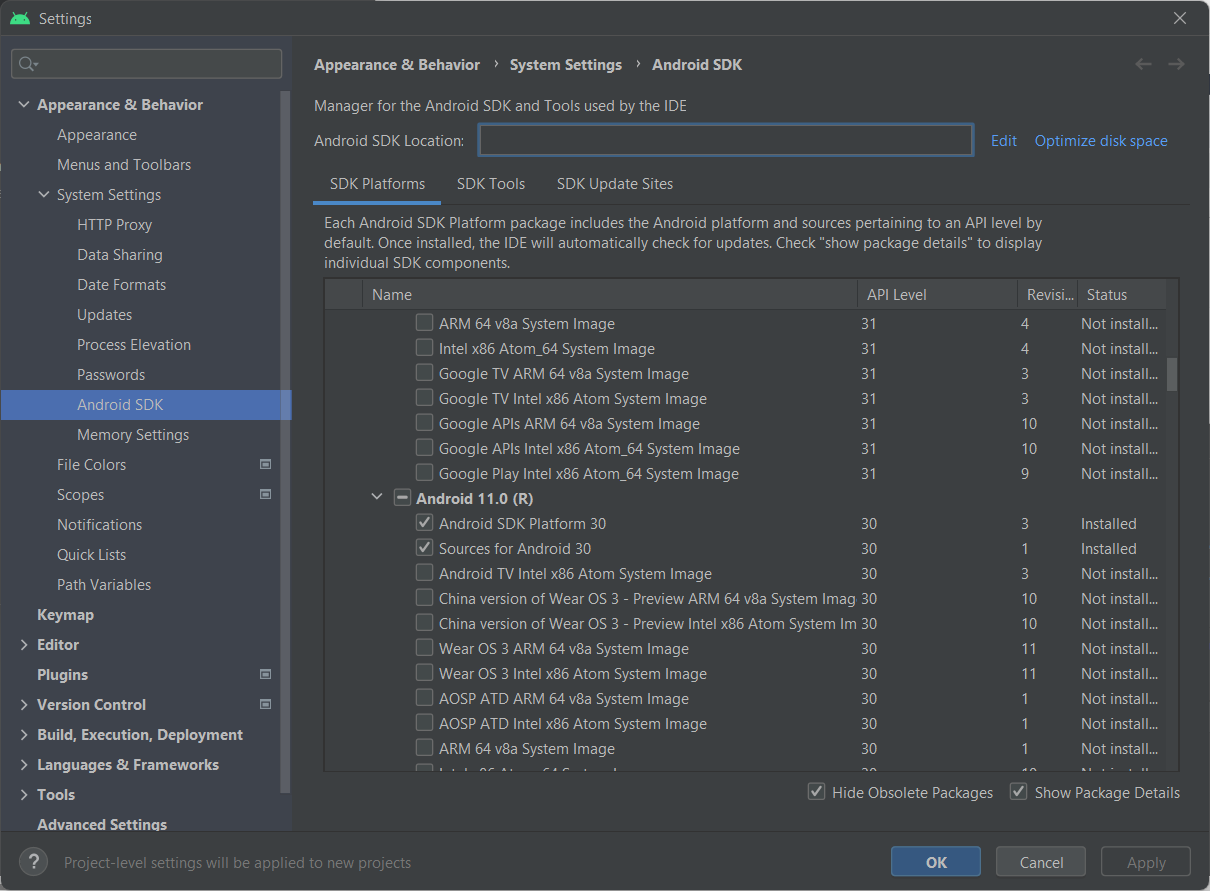Collapse System Settings subsection
Image resolution: width=1210 pixels, height=891 pixels.
44,194
